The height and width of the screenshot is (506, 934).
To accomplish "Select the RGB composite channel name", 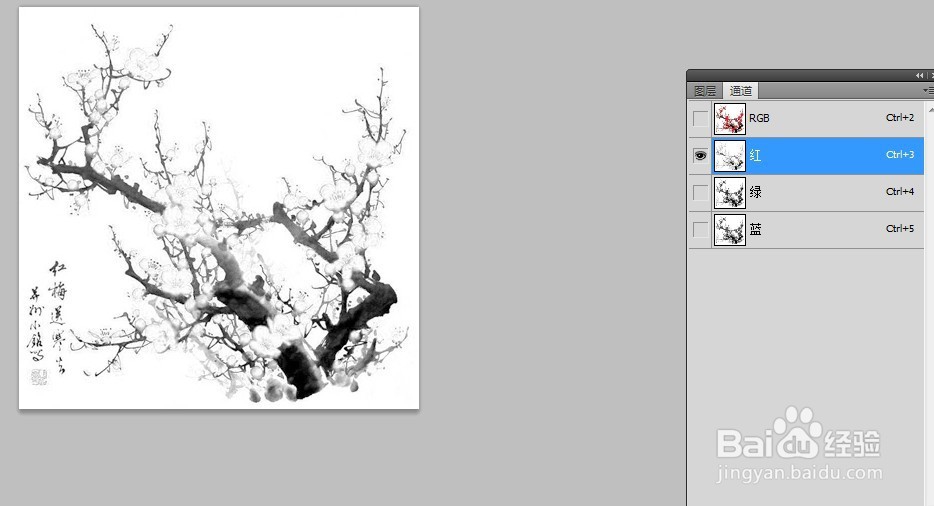I will tap(759, 118).
